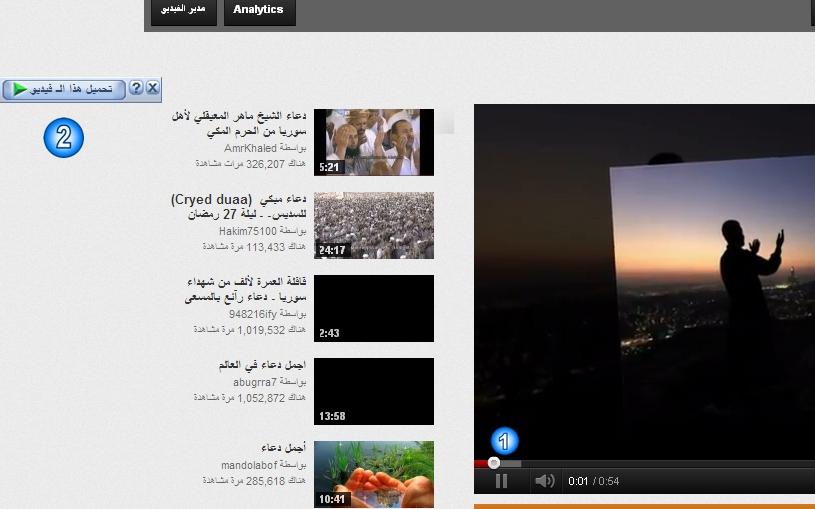Click the green download arrow icon
Viewport: 815px width, 509px height.
pos(20,89)
